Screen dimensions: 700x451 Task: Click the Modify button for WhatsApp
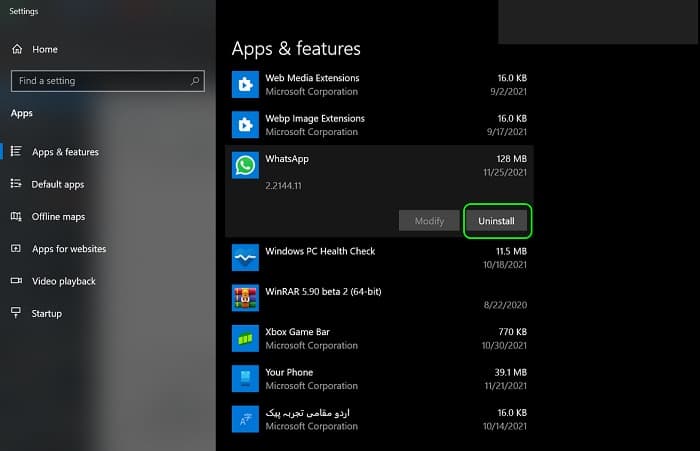pyautogui.click(x=429, y=221)
